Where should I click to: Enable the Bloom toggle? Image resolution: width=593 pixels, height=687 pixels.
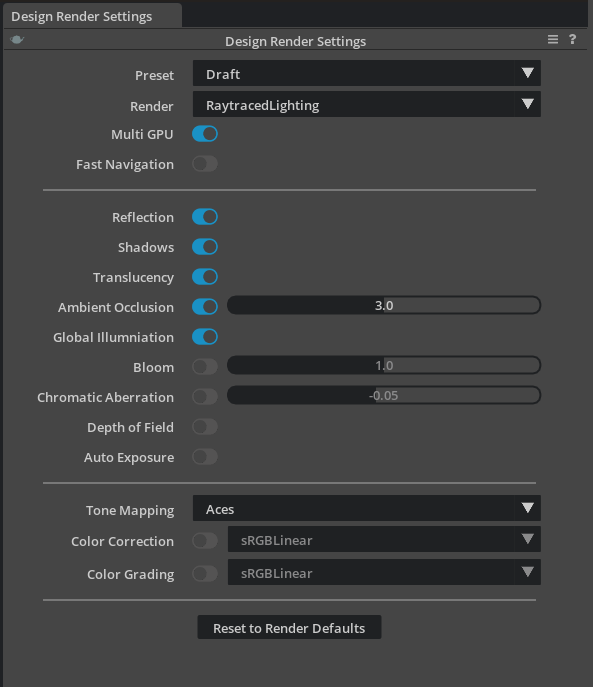point(205,367)
